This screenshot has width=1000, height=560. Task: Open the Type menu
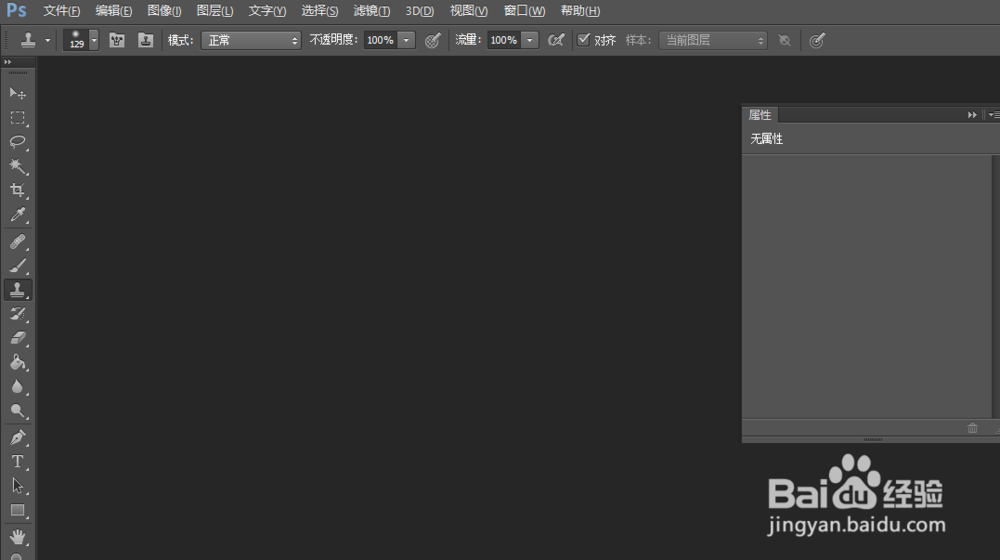click(267, 11)
